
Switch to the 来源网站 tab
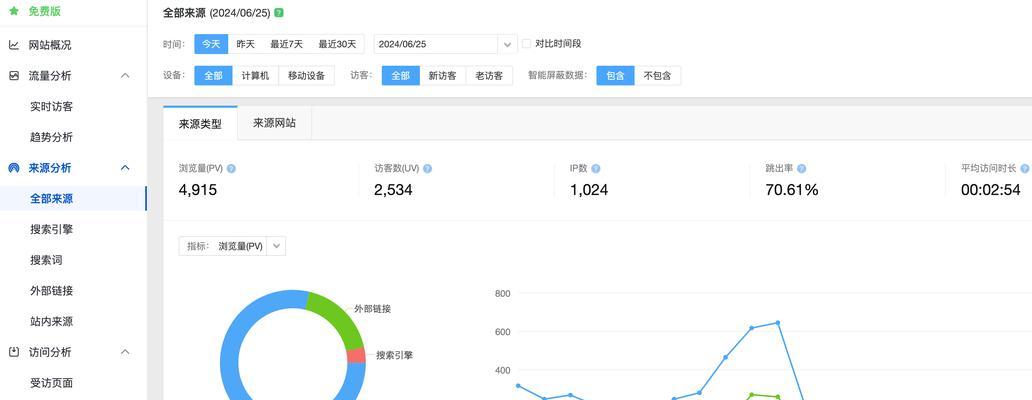pos(274,123)
